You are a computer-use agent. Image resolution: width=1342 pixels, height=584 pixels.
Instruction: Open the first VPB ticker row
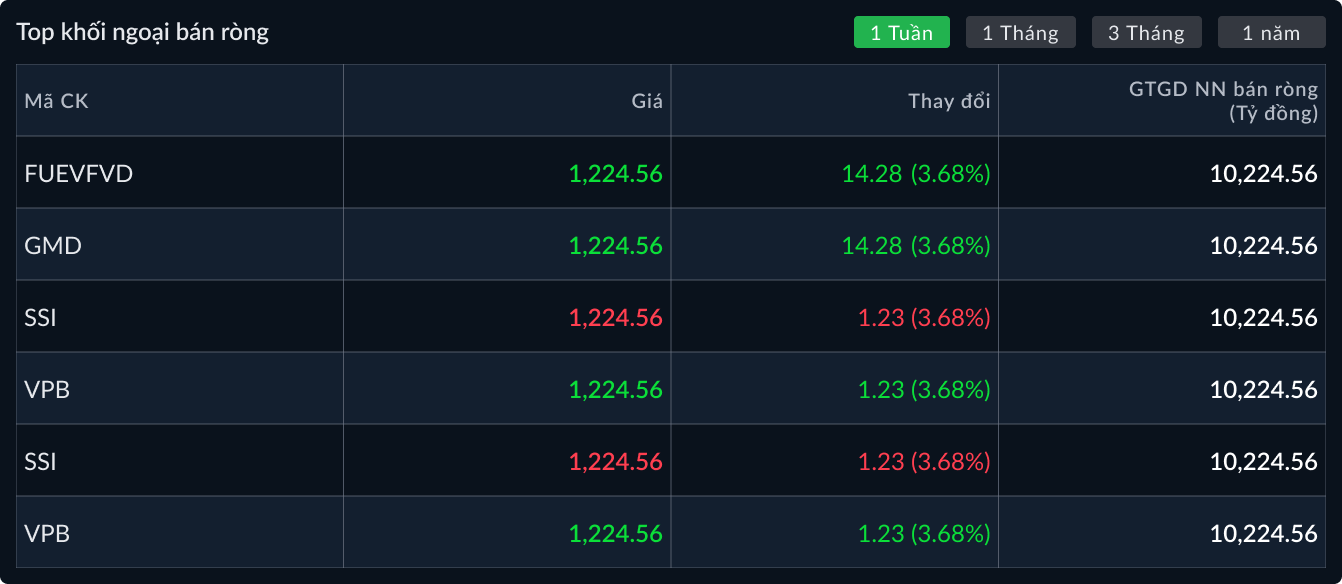click(x=47, y=390)
